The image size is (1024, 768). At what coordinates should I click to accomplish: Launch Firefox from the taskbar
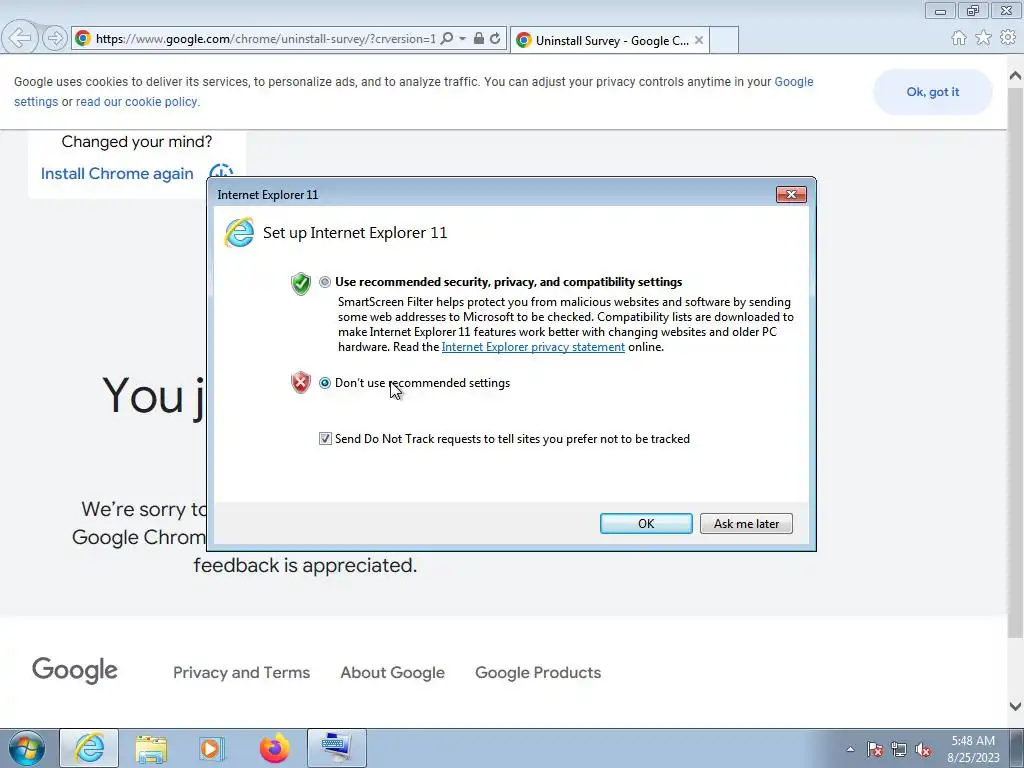tap(274, 748)
